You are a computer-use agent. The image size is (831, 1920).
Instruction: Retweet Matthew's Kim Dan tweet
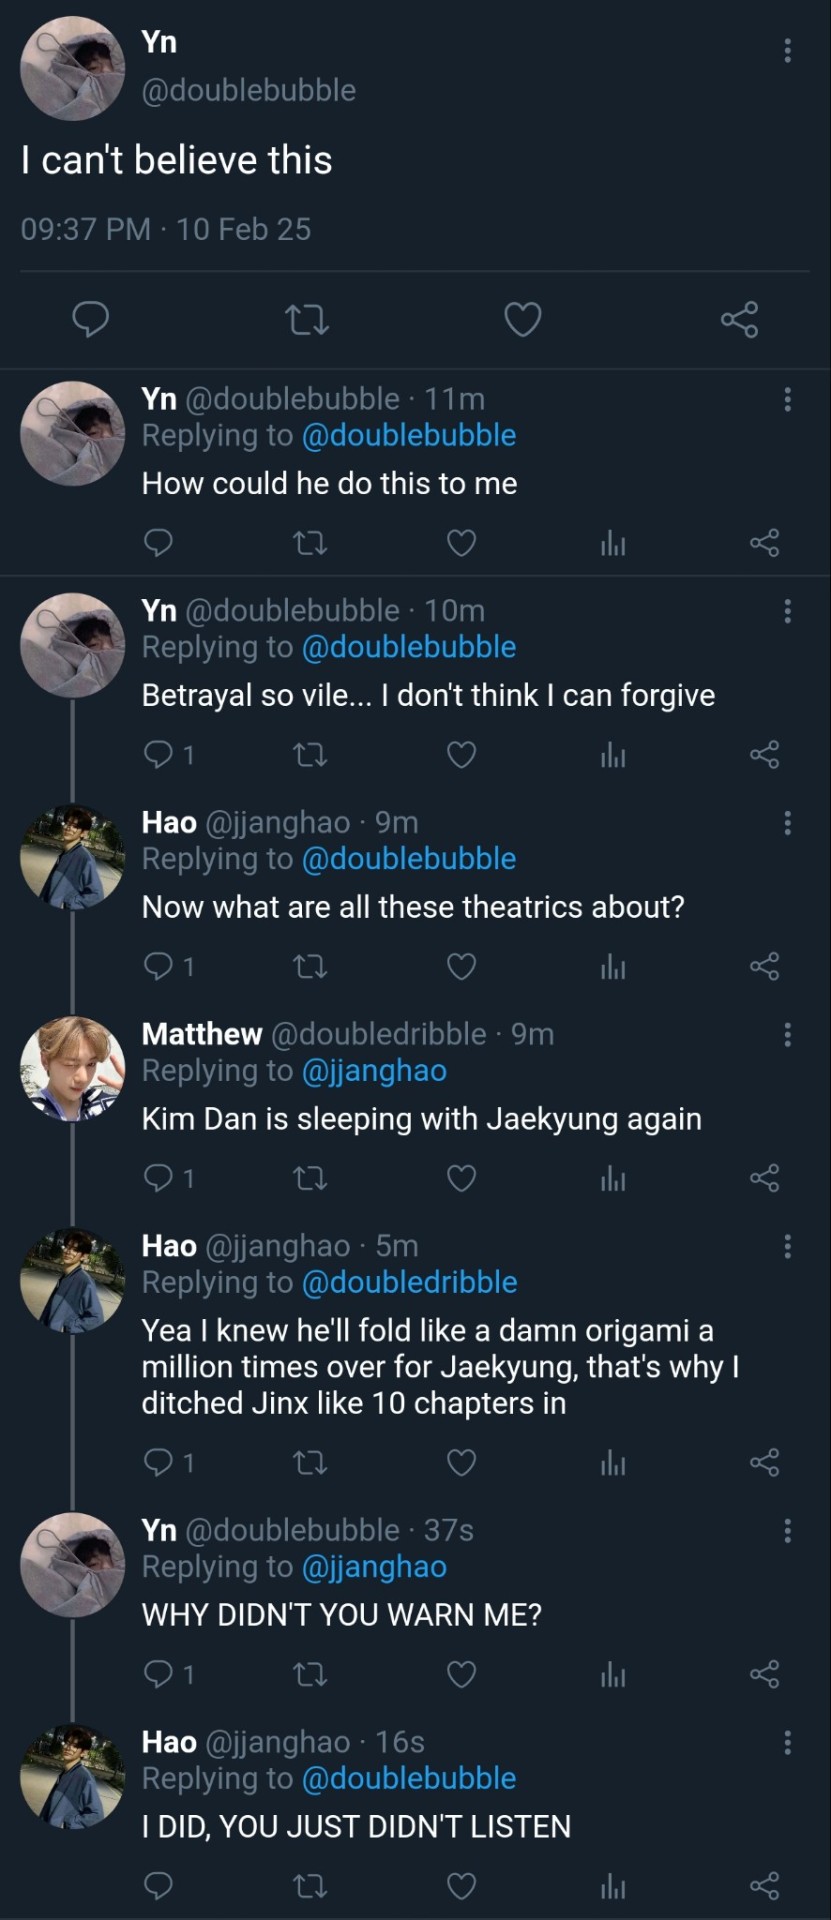(x=310, y=1178)
